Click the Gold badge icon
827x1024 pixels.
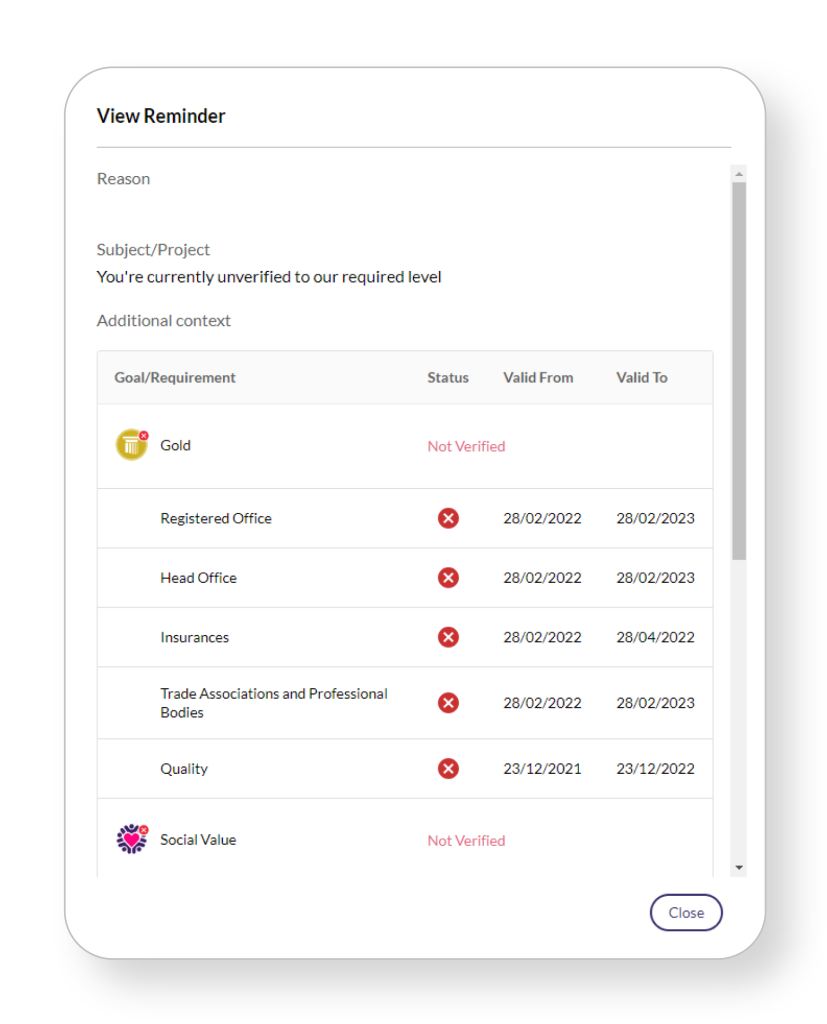[x=131, y=445]
